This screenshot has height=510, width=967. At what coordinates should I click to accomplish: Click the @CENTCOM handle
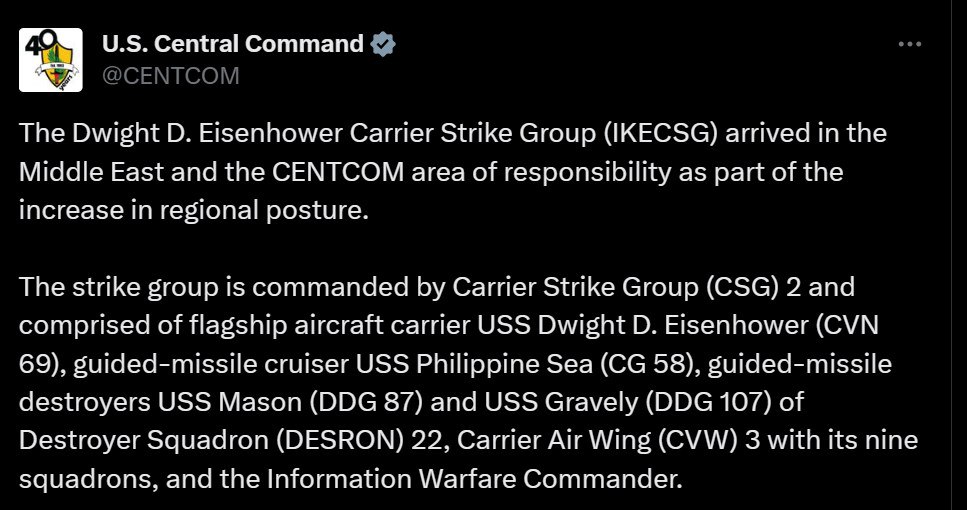[171, 76]
